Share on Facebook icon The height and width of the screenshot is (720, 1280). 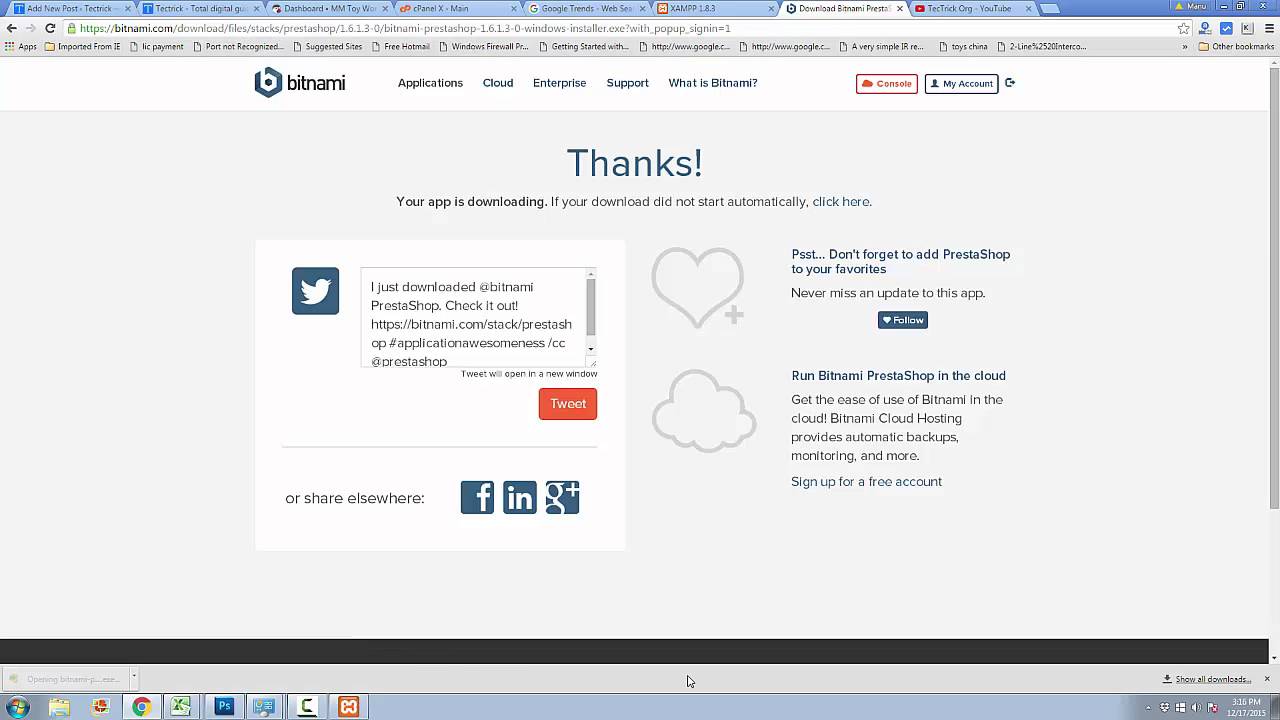[x=477, y=497]
